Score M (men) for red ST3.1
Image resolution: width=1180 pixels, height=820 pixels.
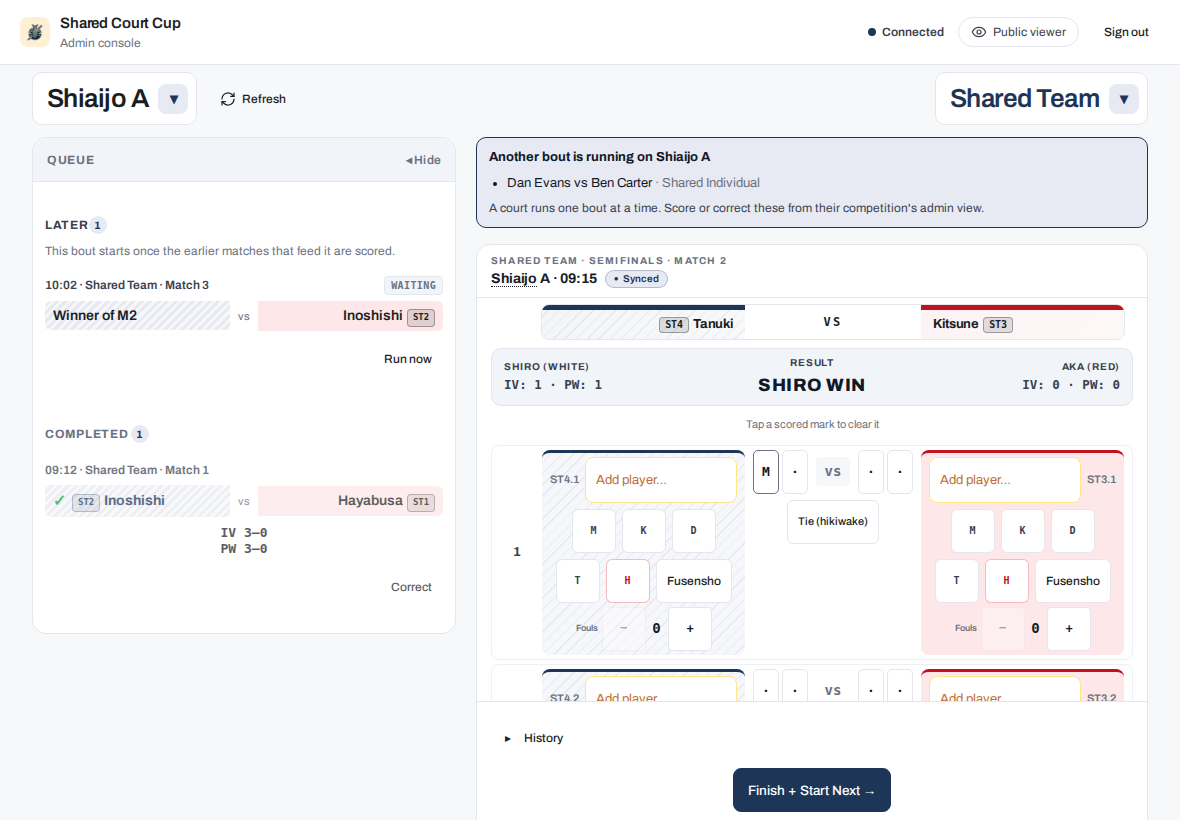[972, 531]
